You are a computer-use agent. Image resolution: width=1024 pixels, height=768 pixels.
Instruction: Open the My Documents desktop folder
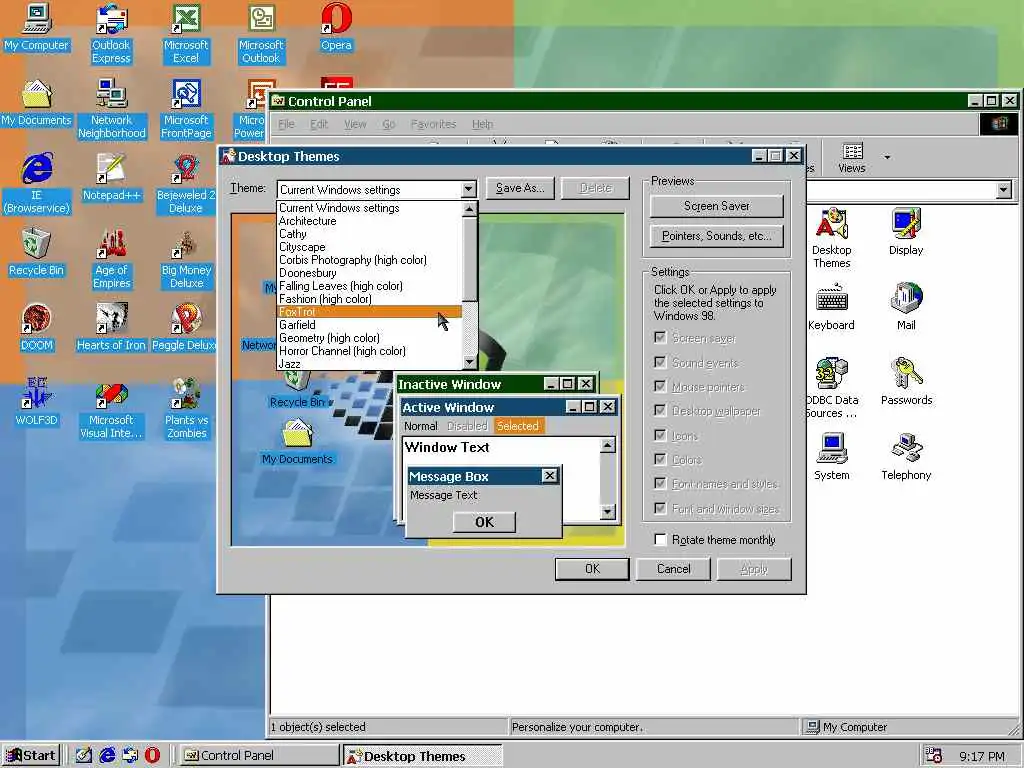(x=37, y=103)
